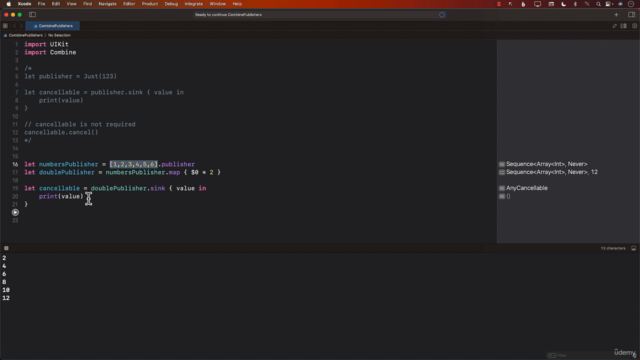Add an editor on the right
Image resolution: width=640 pixels, height=360 pixels.
[x=635, y=26]
